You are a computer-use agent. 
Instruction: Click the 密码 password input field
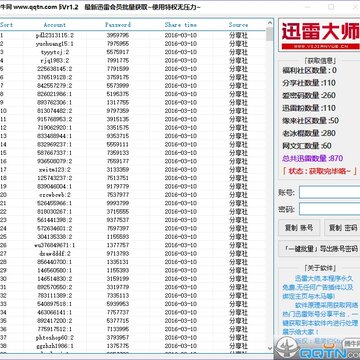coord(329,209)
